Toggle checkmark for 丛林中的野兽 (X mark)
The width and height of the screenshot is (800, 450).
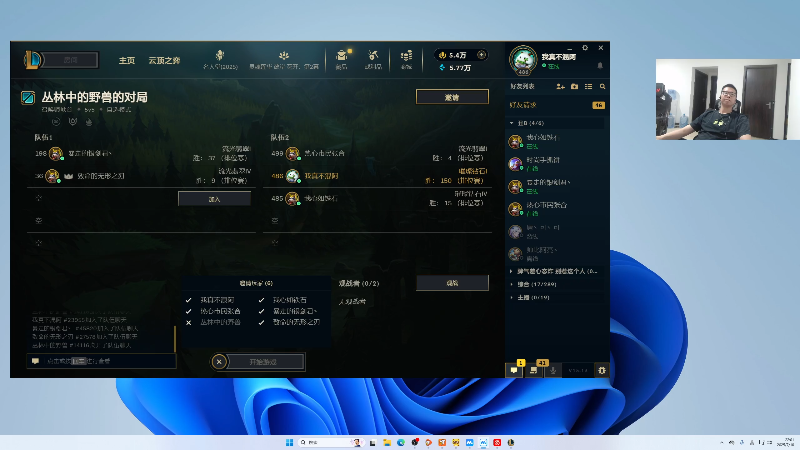(x=189, y=322)
